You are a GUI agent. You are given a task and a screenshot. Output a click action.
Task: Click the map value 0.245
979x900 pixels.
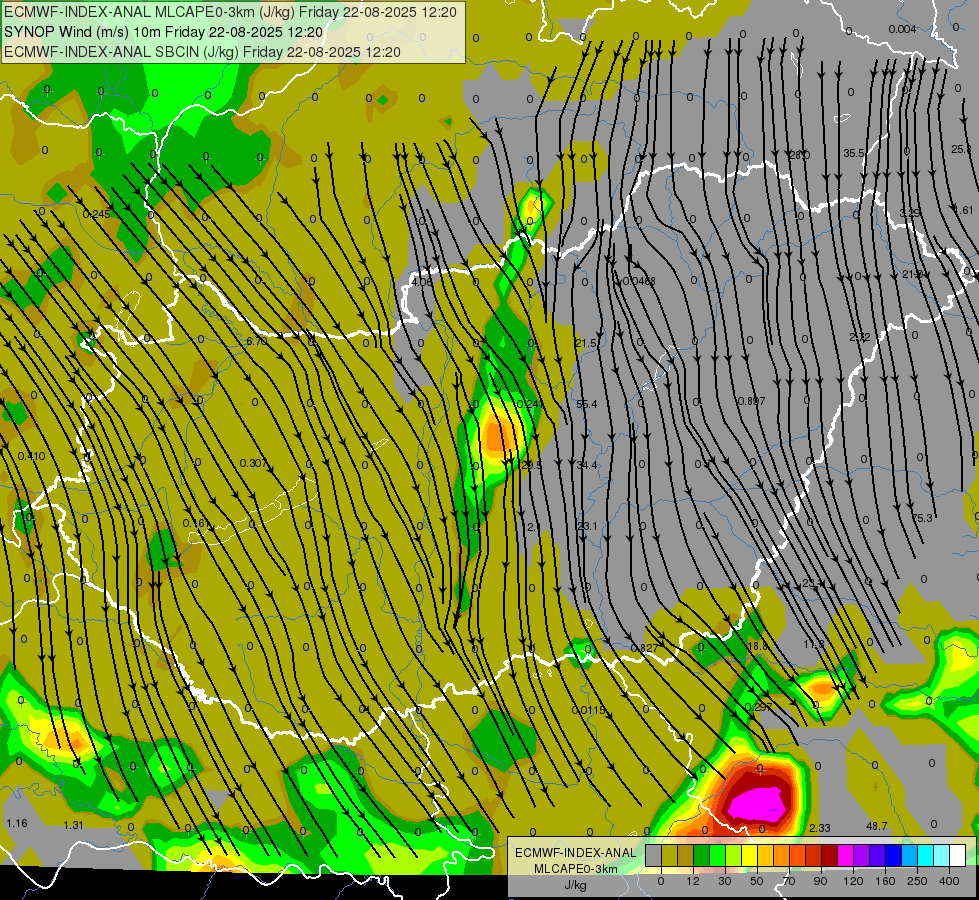[97, 214]
